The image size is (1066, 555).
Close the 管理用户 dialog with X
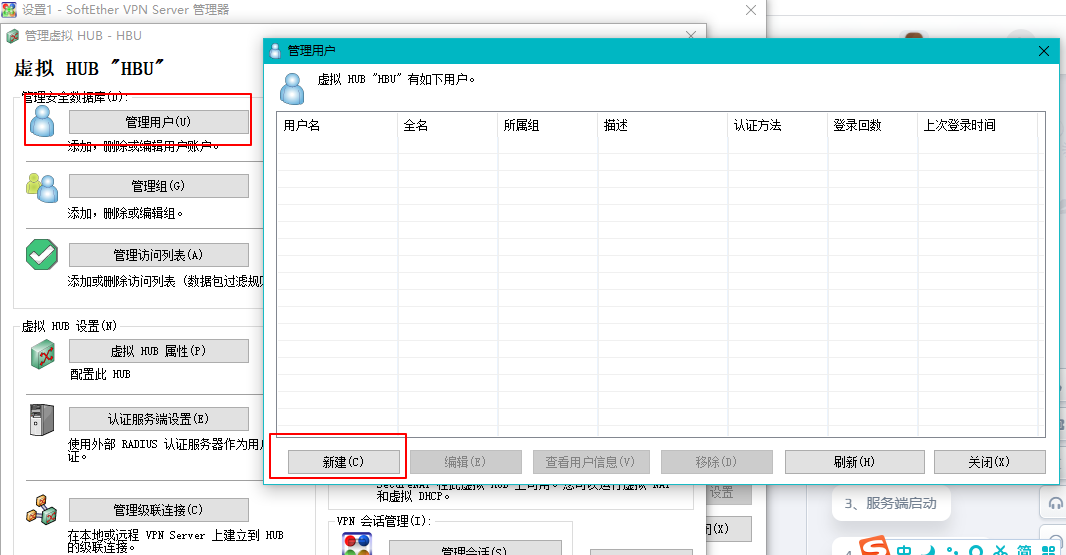click(1044, 51)
